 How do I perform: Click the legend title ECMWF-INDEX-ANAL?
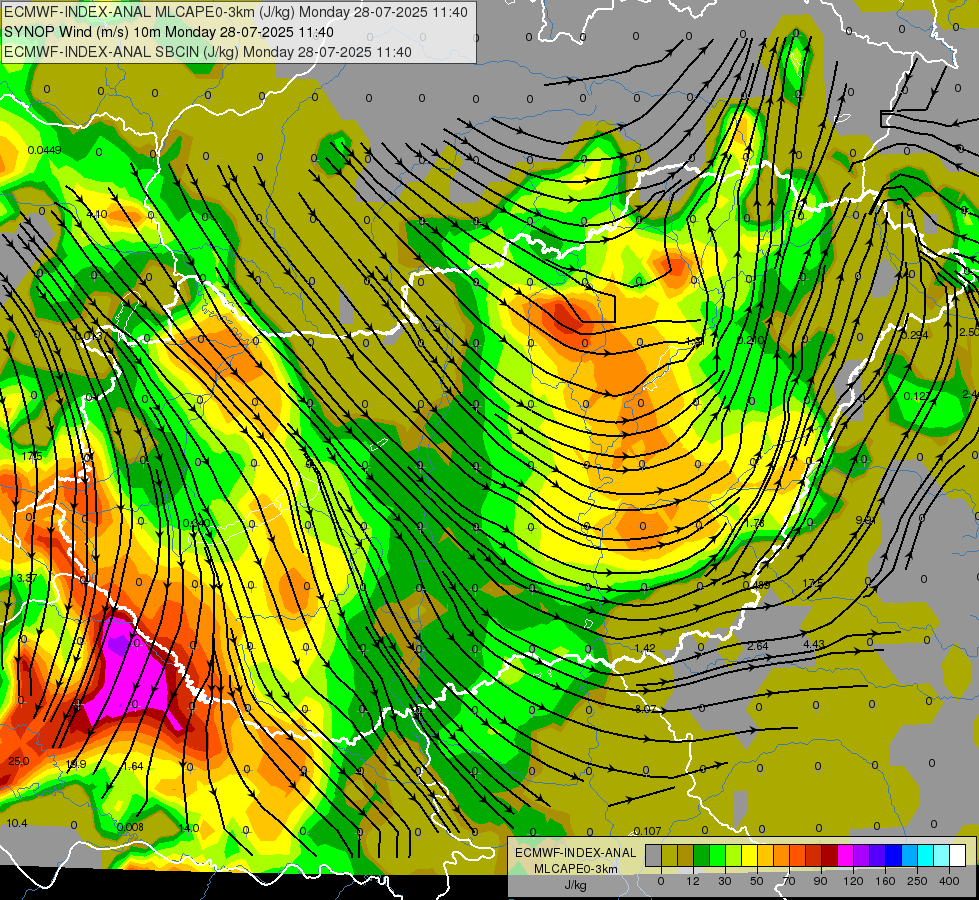pos(575,853)
